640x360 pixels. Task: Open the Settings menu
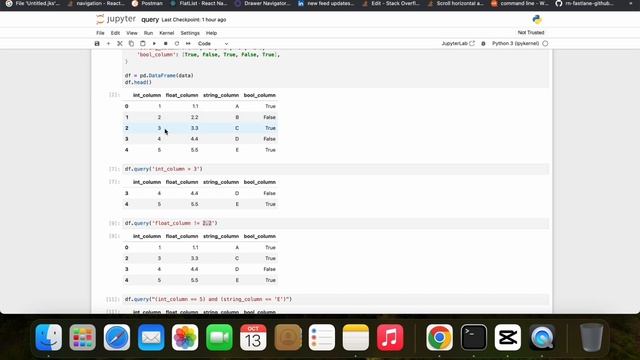pyautogui.click(x=190, y=33)
